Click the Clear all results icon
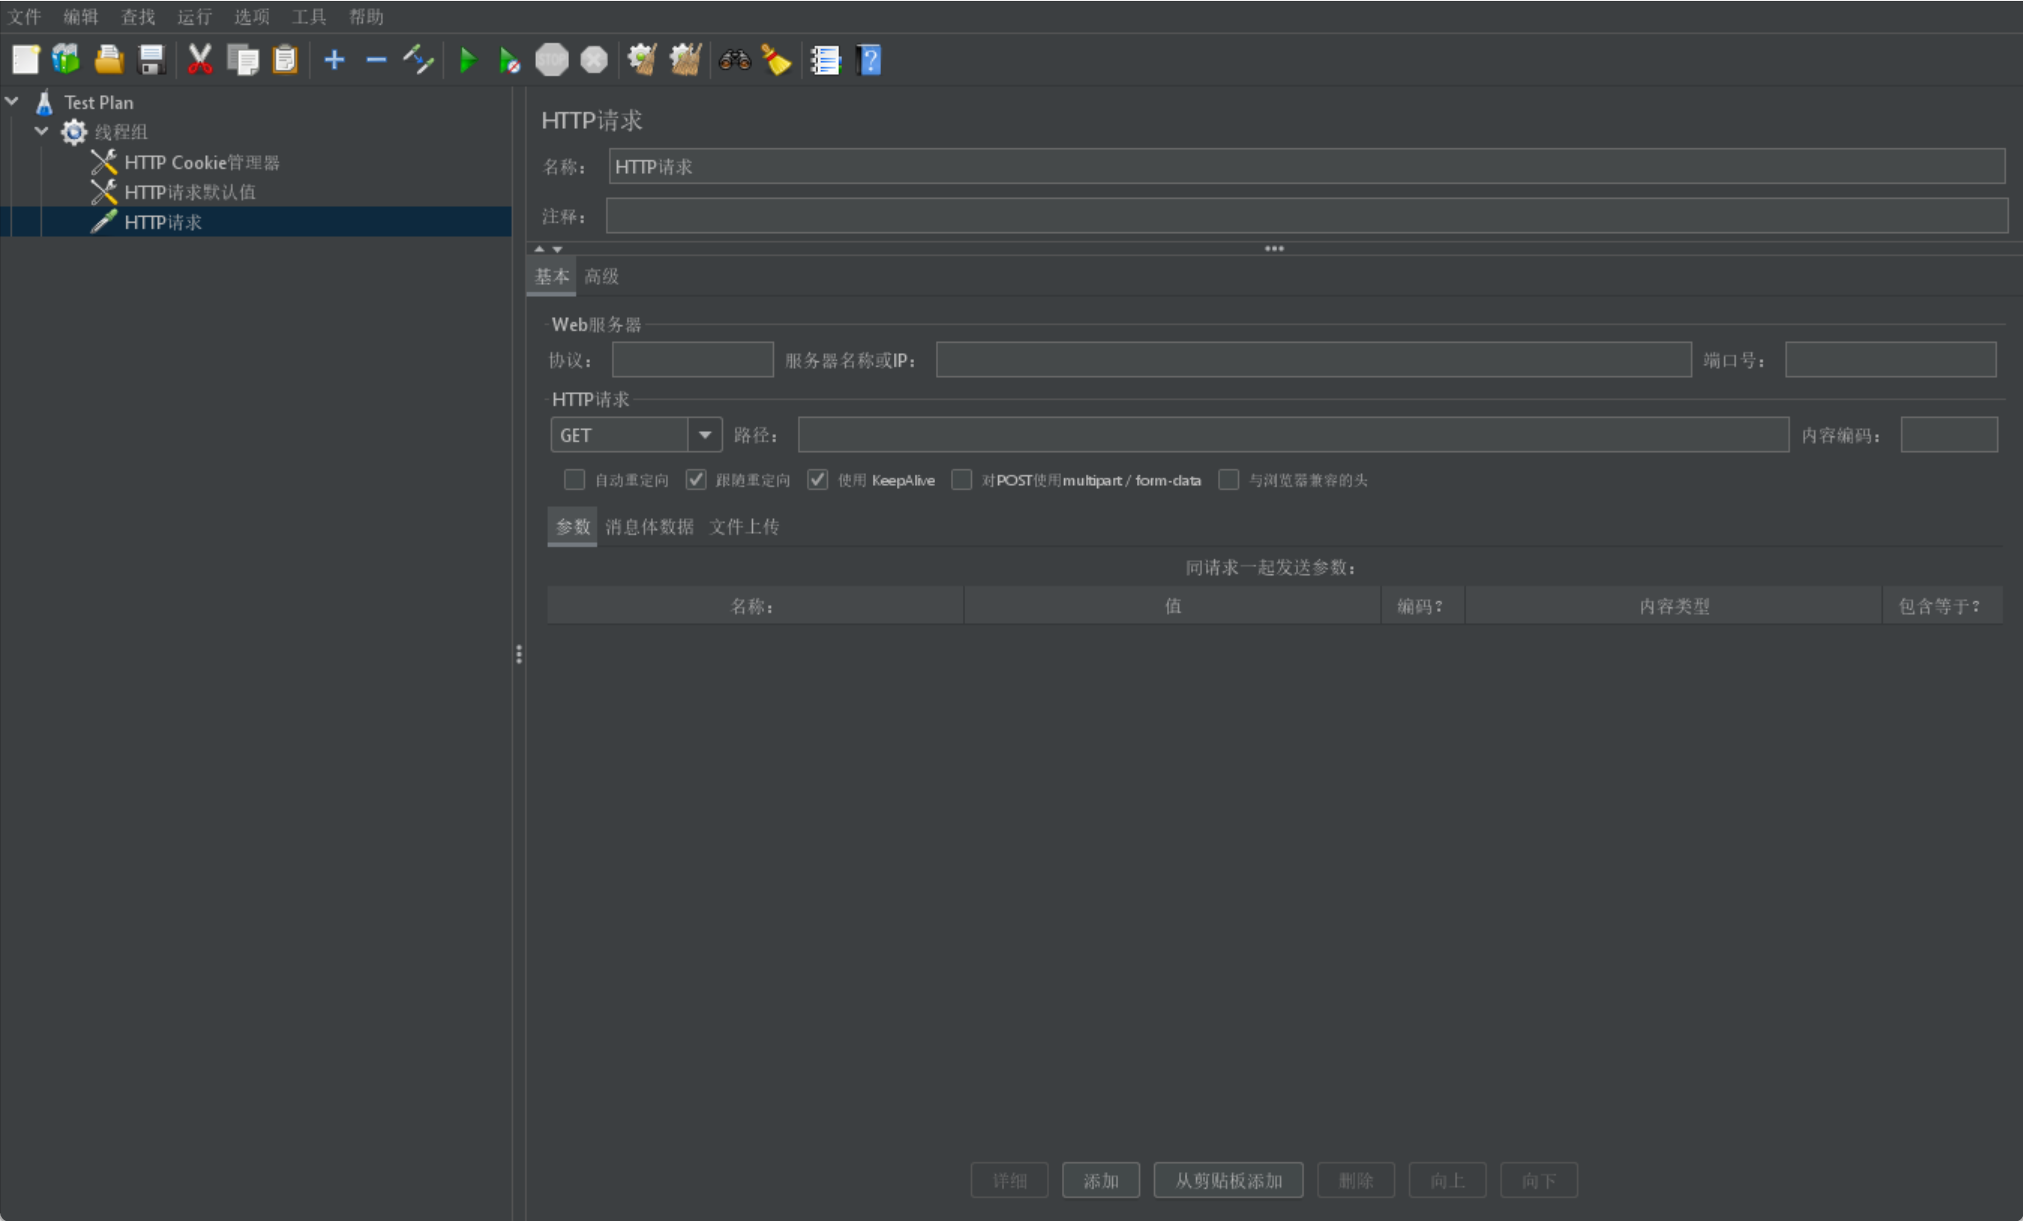2023x1221 pixels. (x=685, y=60)
